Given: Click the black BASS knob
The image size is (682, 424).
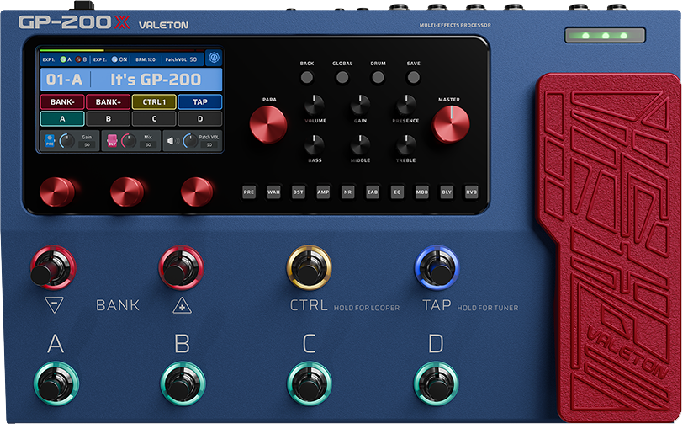Looking at the screenshot, I should coord(314,146).
